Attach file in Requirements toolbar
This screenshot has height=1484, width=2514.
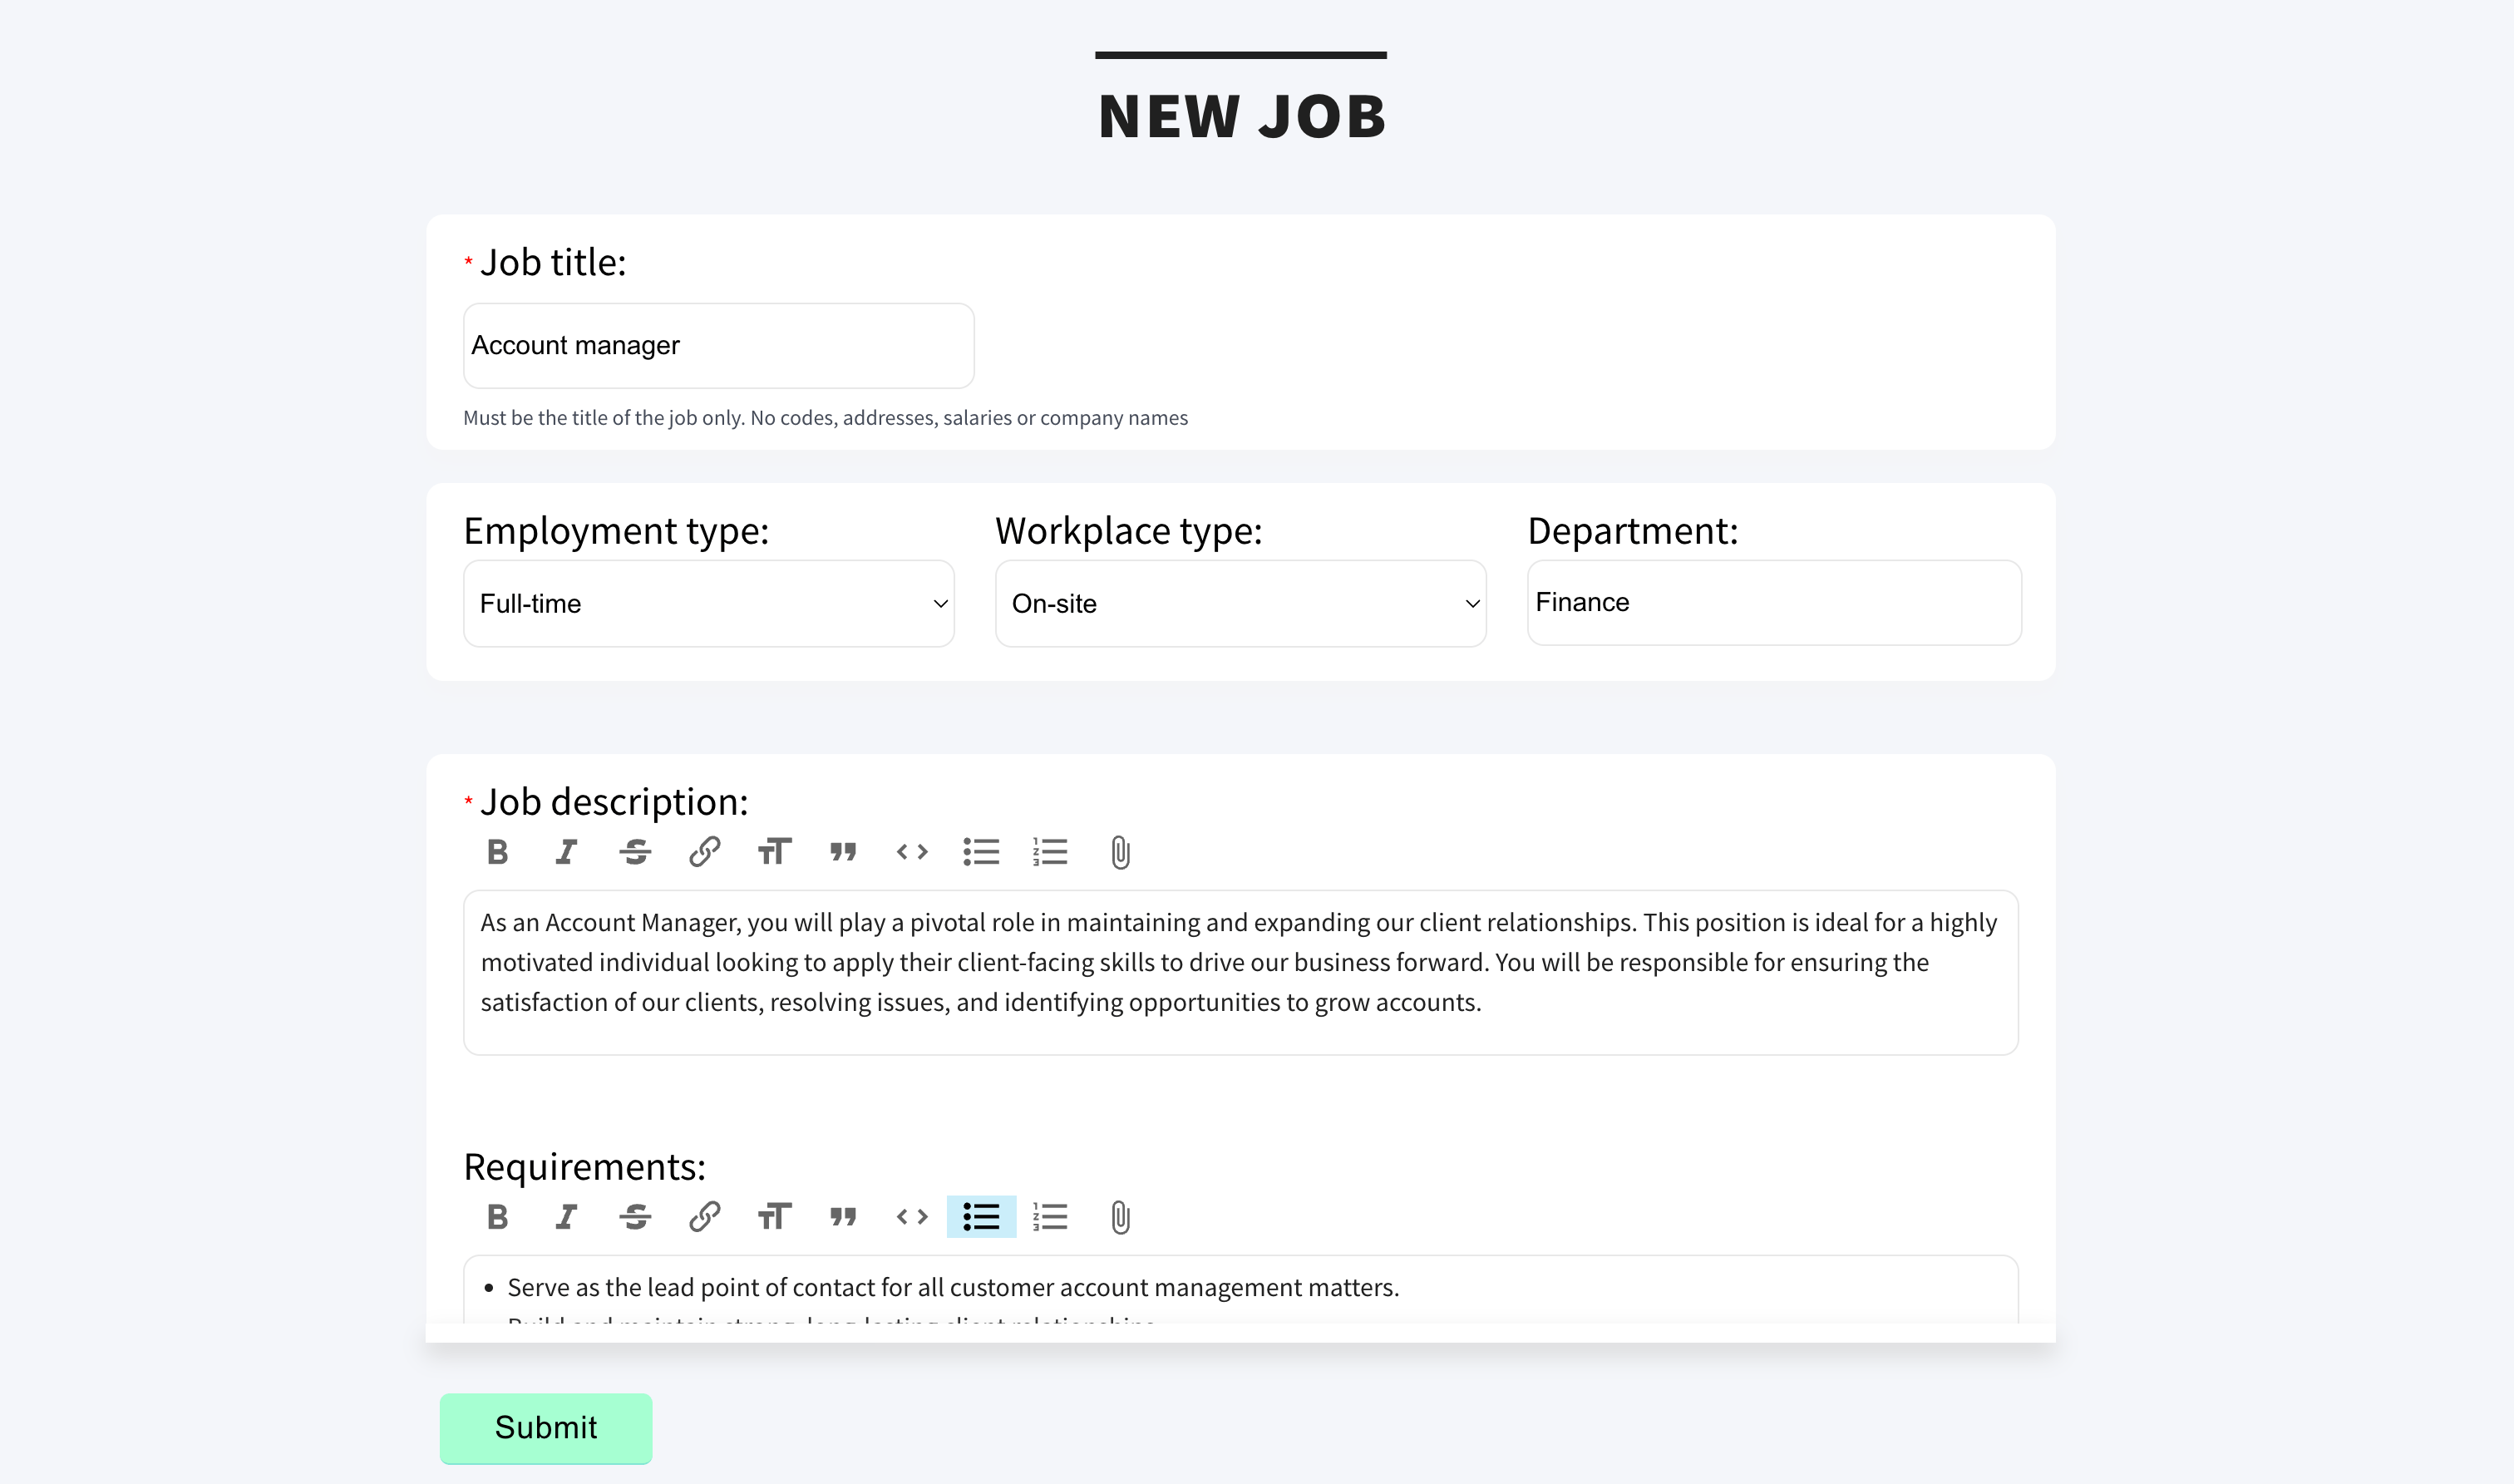pos(1120,1218)
